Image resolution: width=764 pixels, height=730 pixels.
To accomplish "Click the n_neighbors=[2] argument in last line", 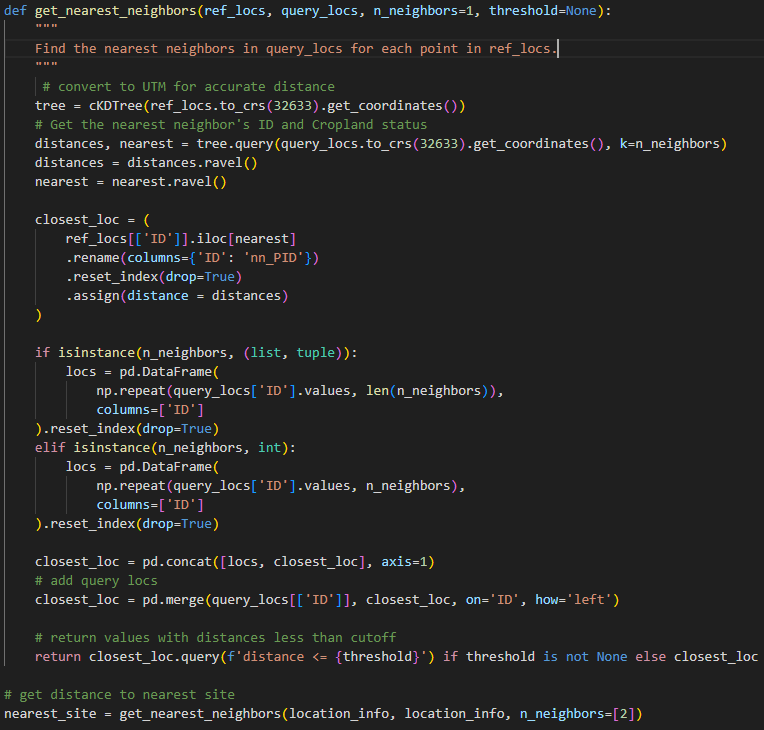I will 575,713.
